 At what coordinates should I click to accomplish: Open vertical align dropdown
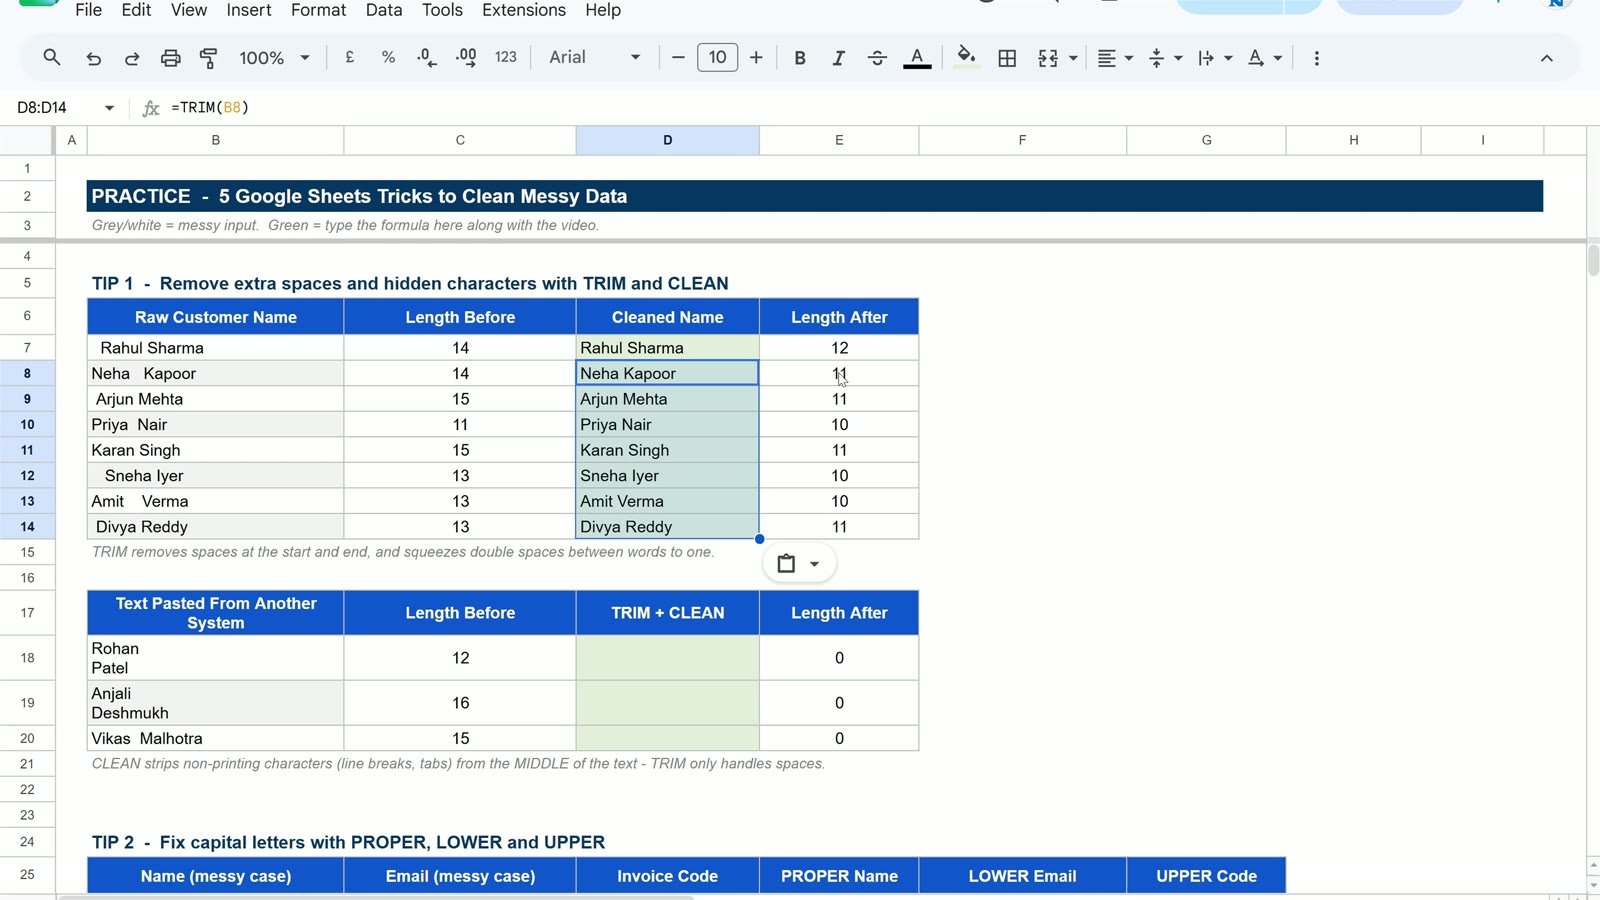click(x=1165, y=58)
